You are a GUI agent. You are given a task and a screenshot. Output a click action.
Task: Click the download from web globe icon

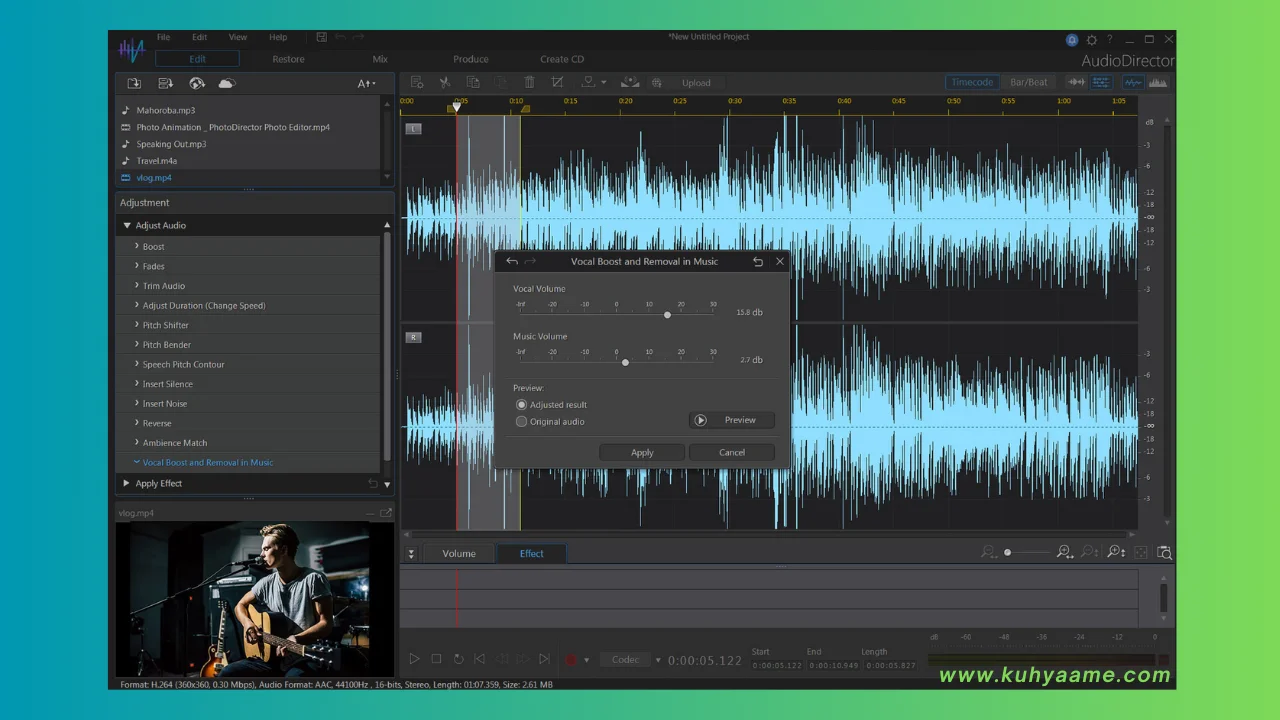[x=197, y=83]
